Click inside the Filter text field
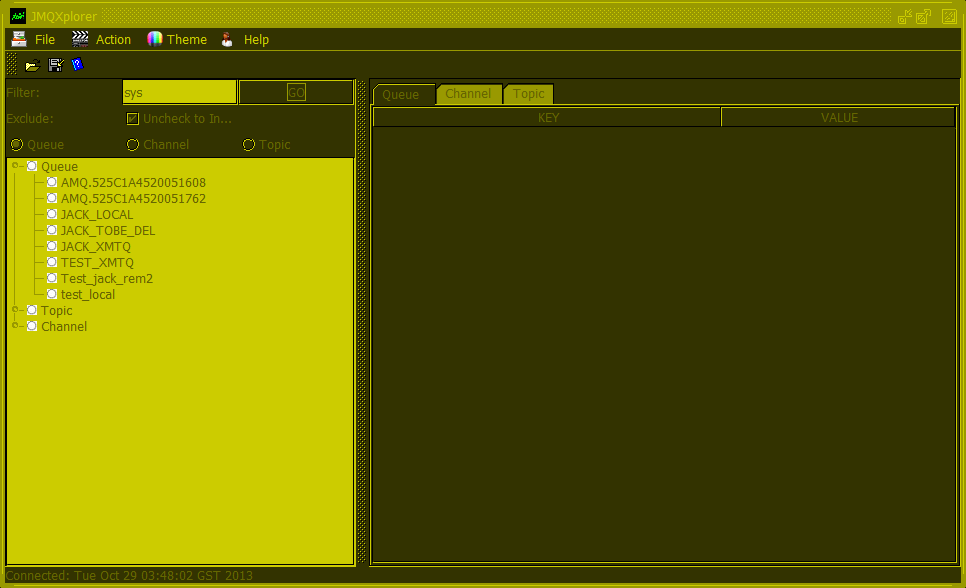The width and height of the screenshot is (966, 588). [178, 91]
